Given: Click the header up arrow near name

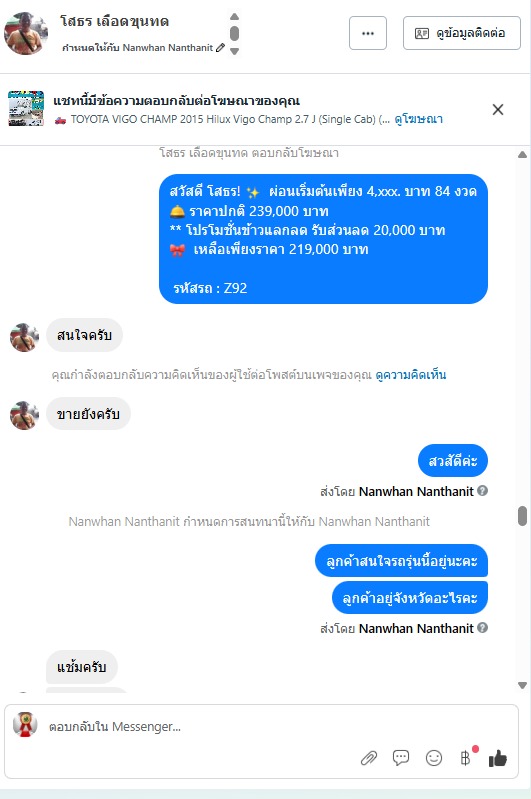Looking at the screenshot, I should pos(234,16).
